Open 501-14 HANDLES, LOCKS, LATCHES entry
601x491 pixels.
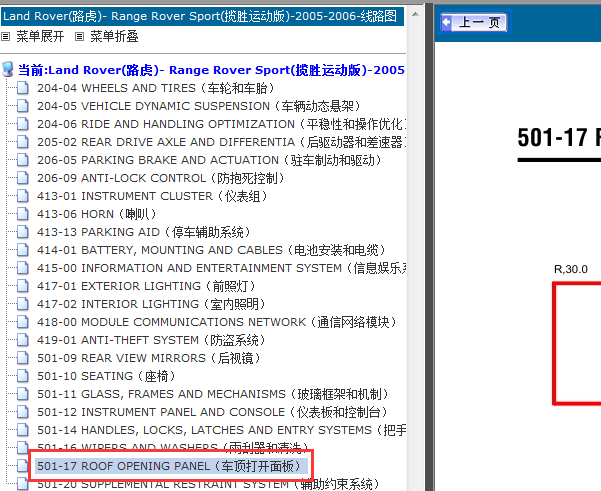coord(221,430)
